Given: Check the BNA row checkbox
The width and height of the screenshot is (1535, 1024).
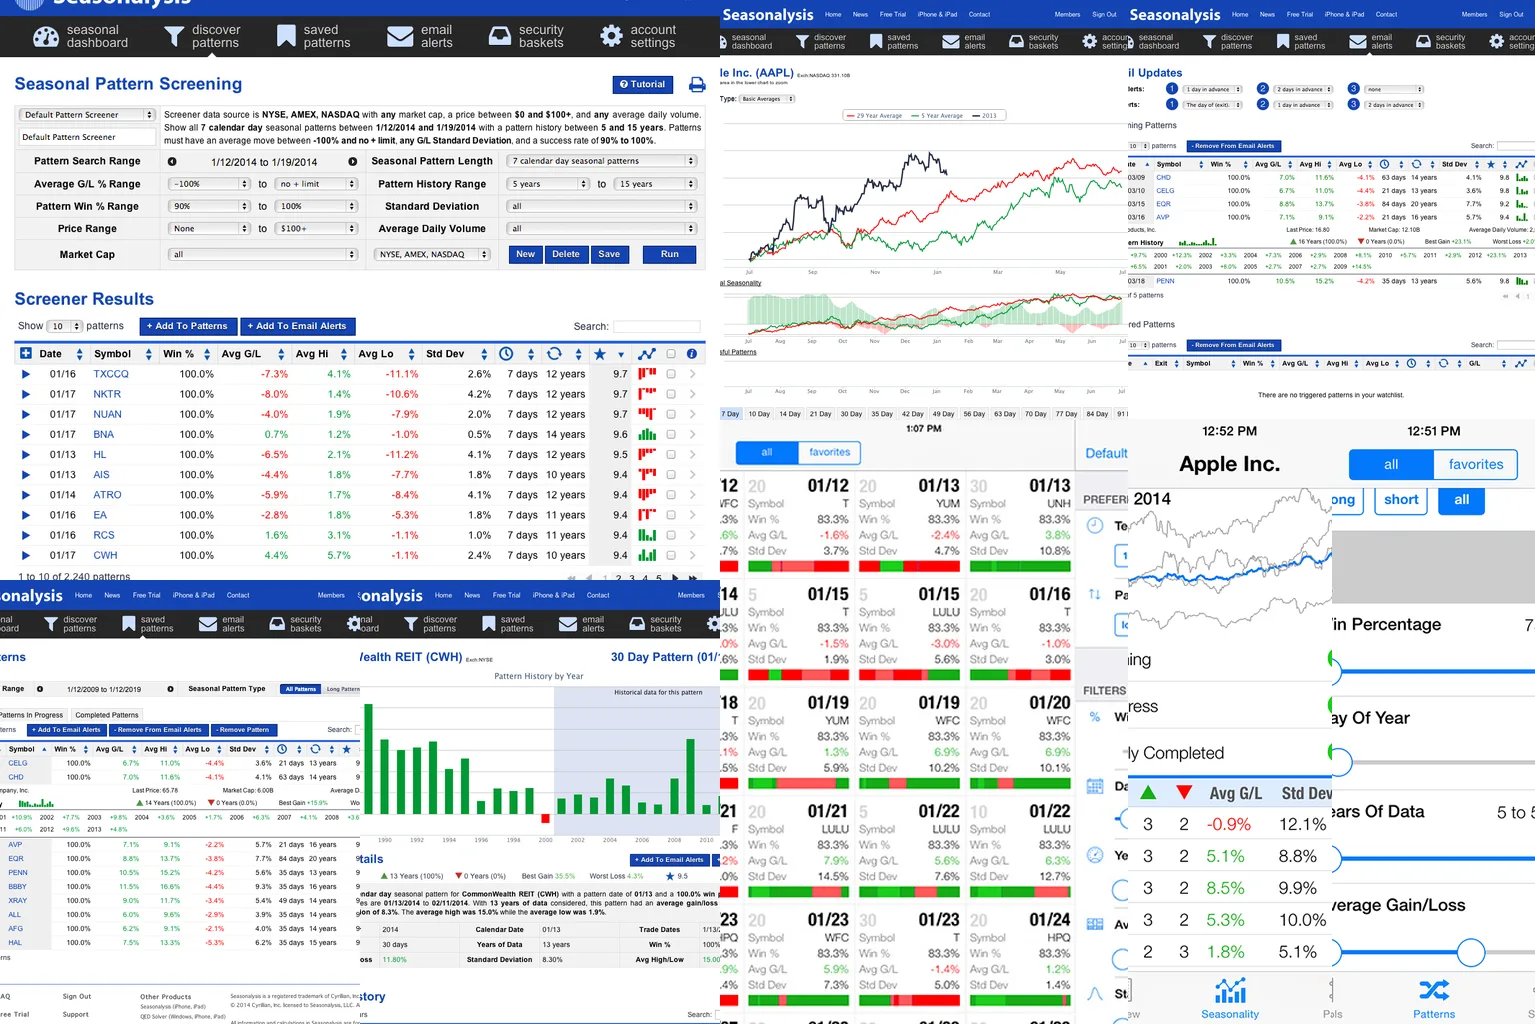Looking at the screenshot, I should pyautogui.click(x=671, y=434).
